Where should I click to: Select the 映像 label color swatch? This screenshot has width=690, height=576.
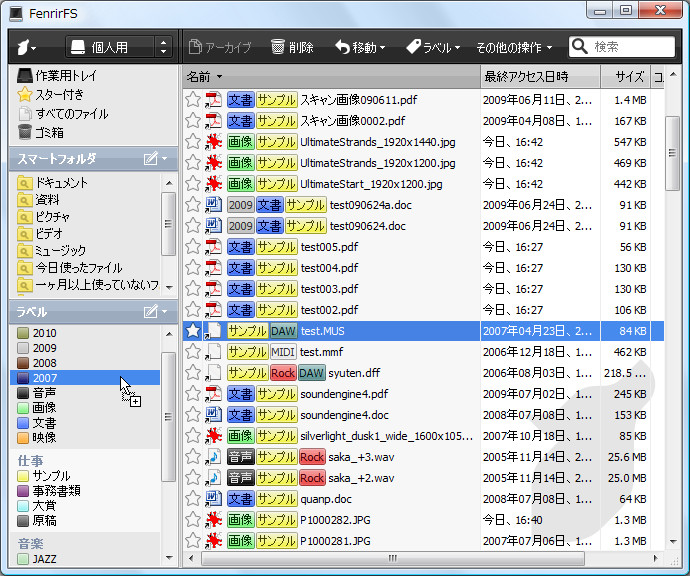(x=23, y=438)
